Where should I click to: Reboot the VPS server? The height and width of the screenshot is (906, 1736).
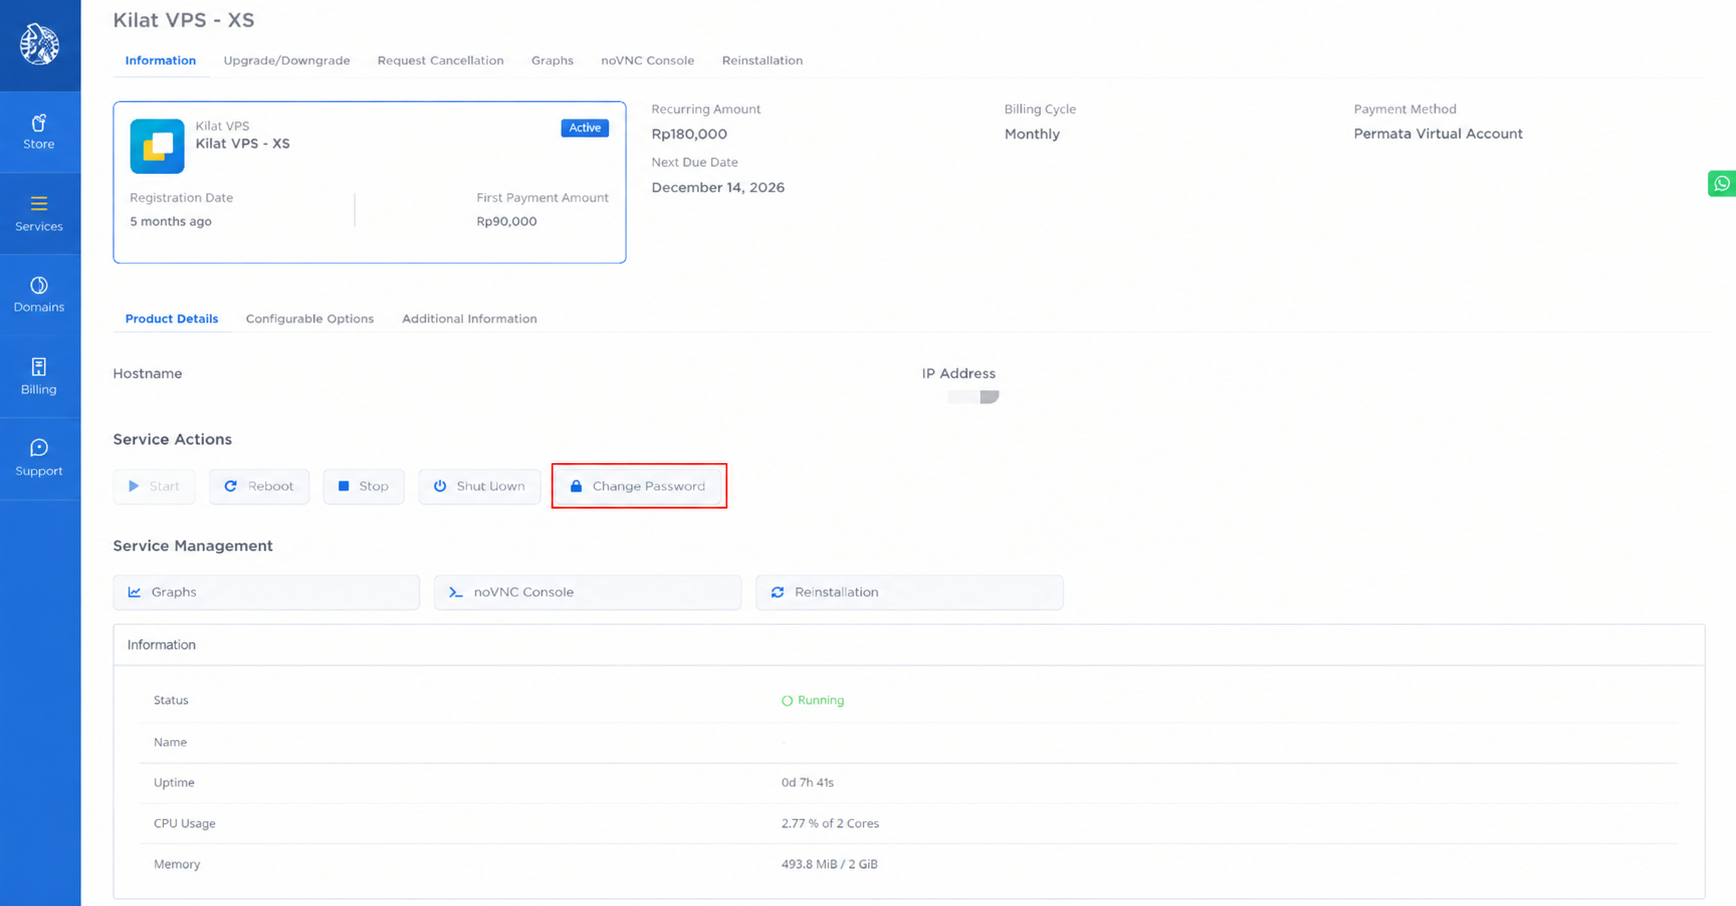(x=259, y=486)
